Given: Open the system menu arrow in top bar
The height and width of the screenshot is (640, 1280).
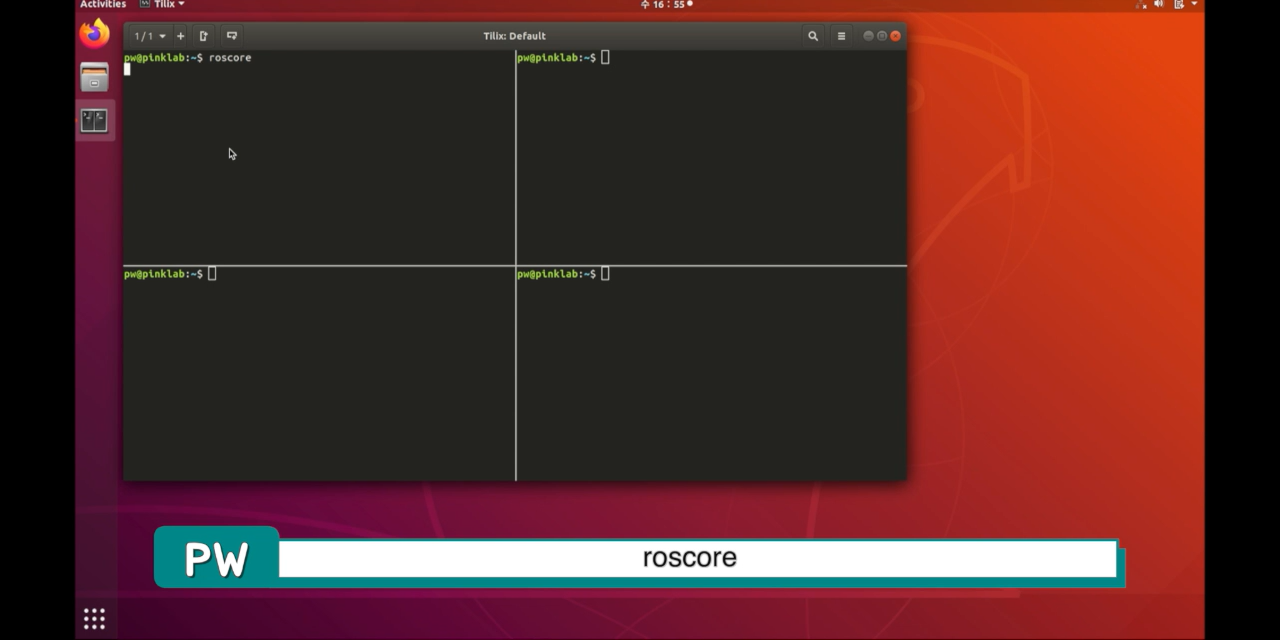Looking at the screenshot, I should (x=1194, y=4).
